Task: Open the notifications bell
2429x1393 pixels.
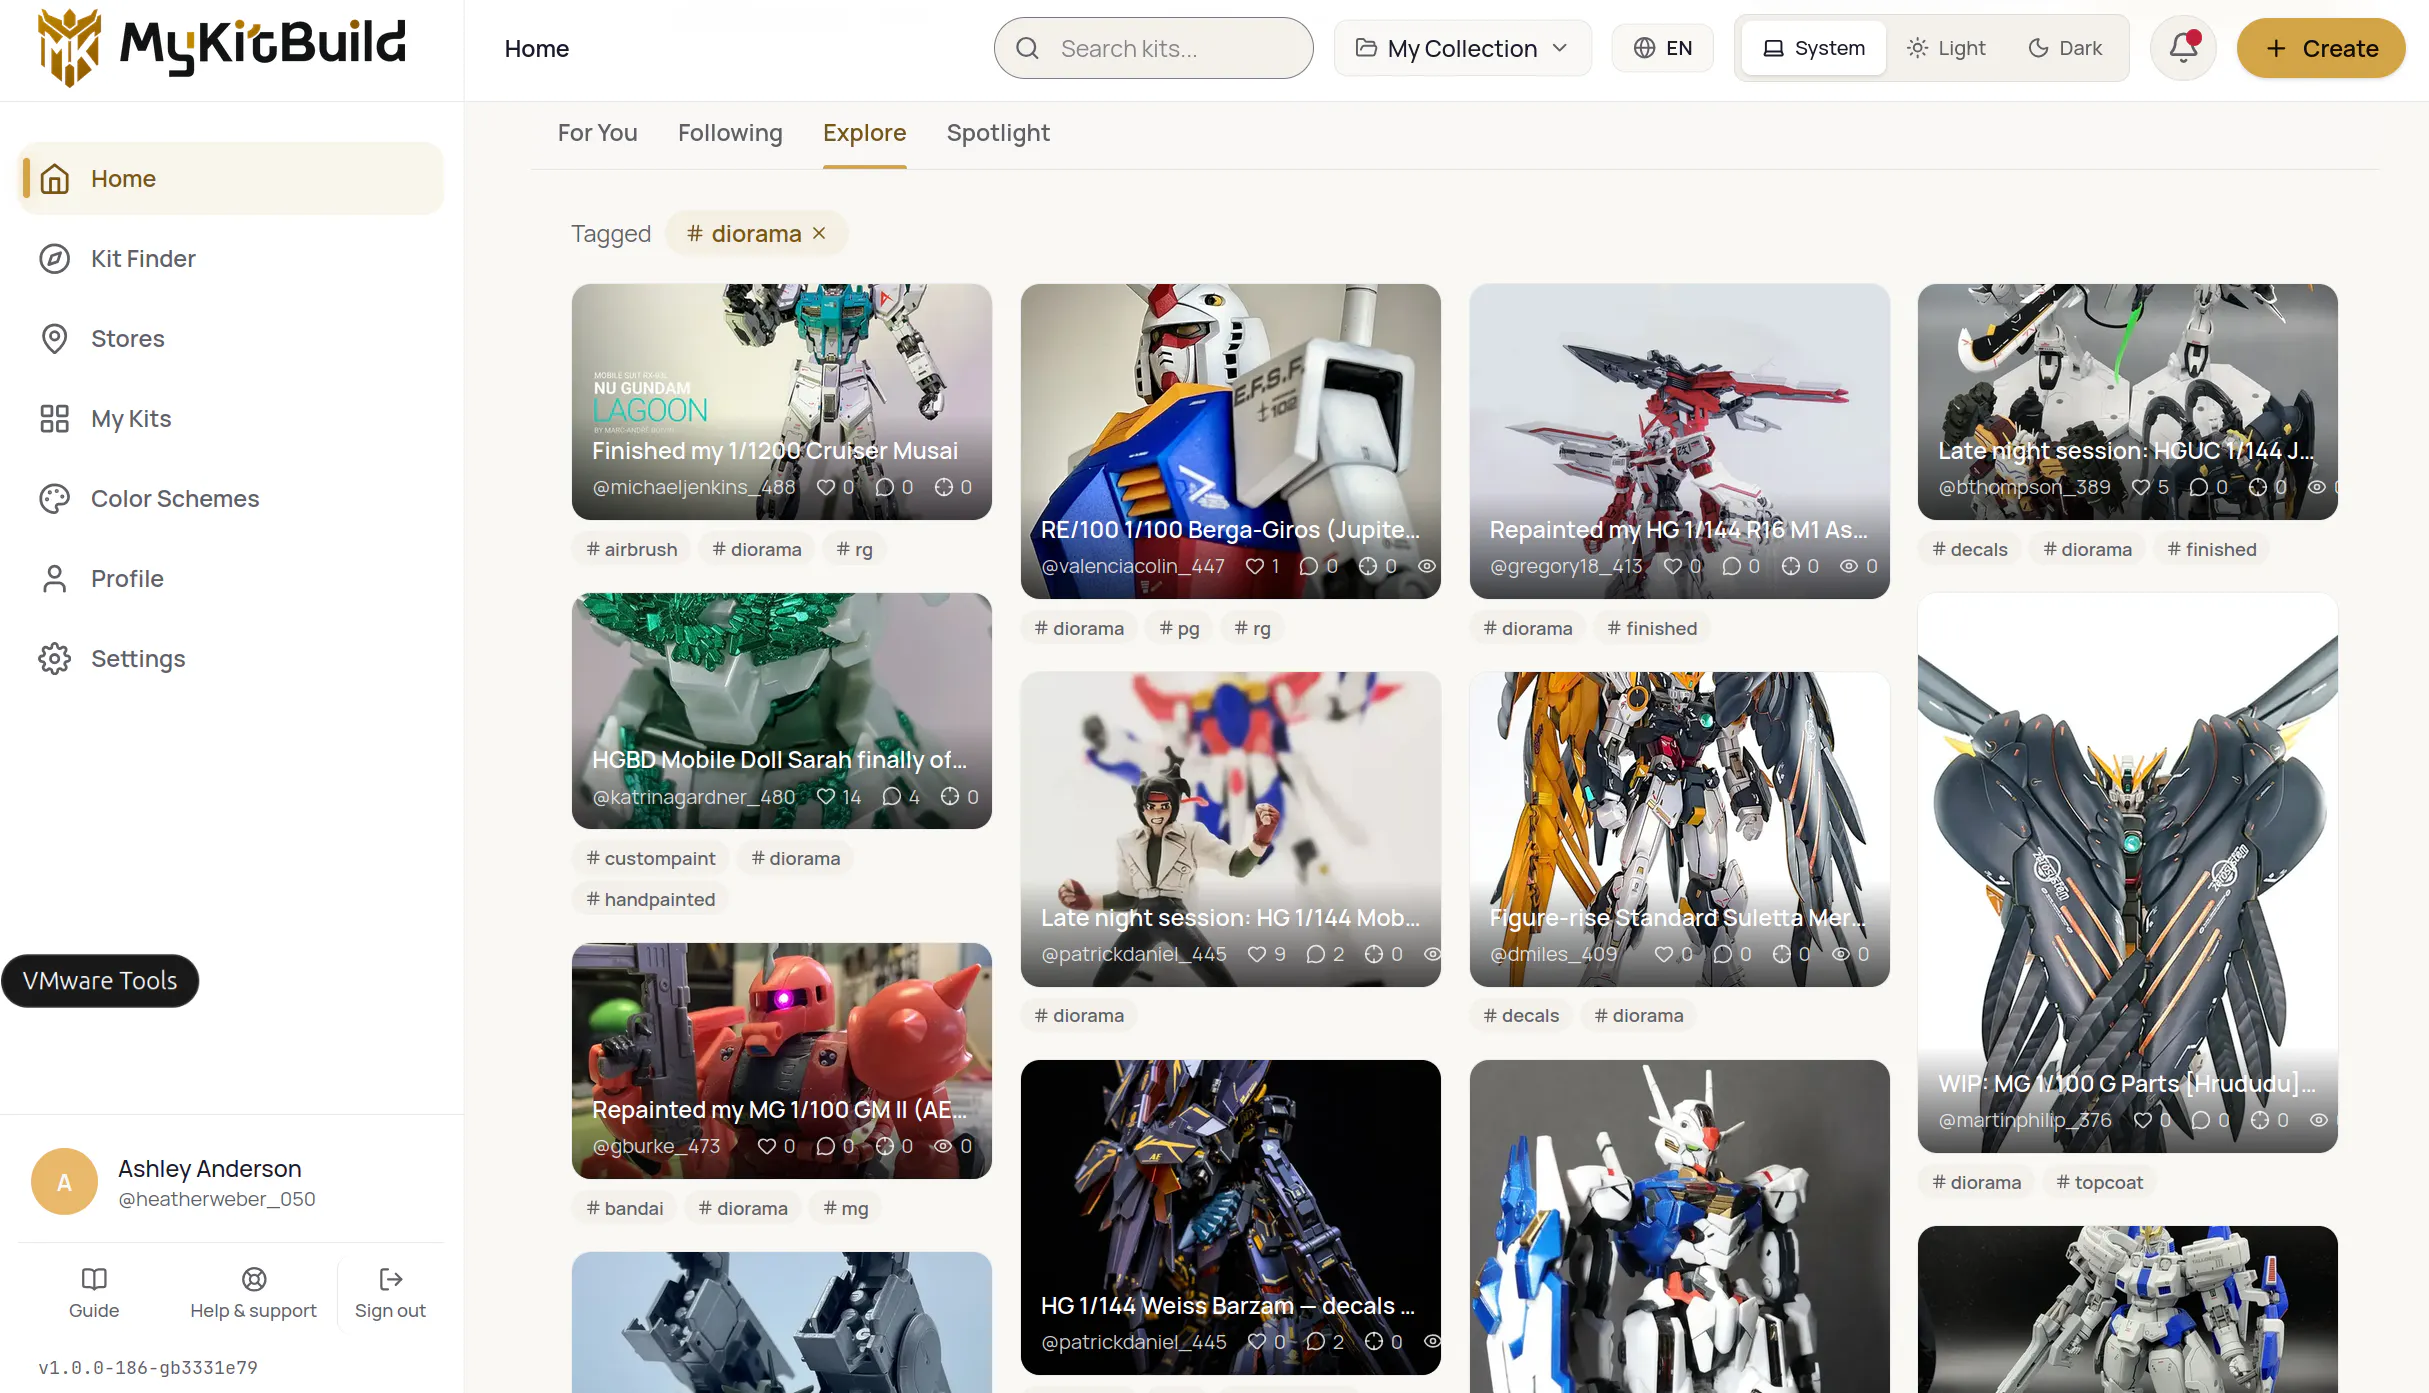Action: pyautogui.click(x=2183, y=48)
